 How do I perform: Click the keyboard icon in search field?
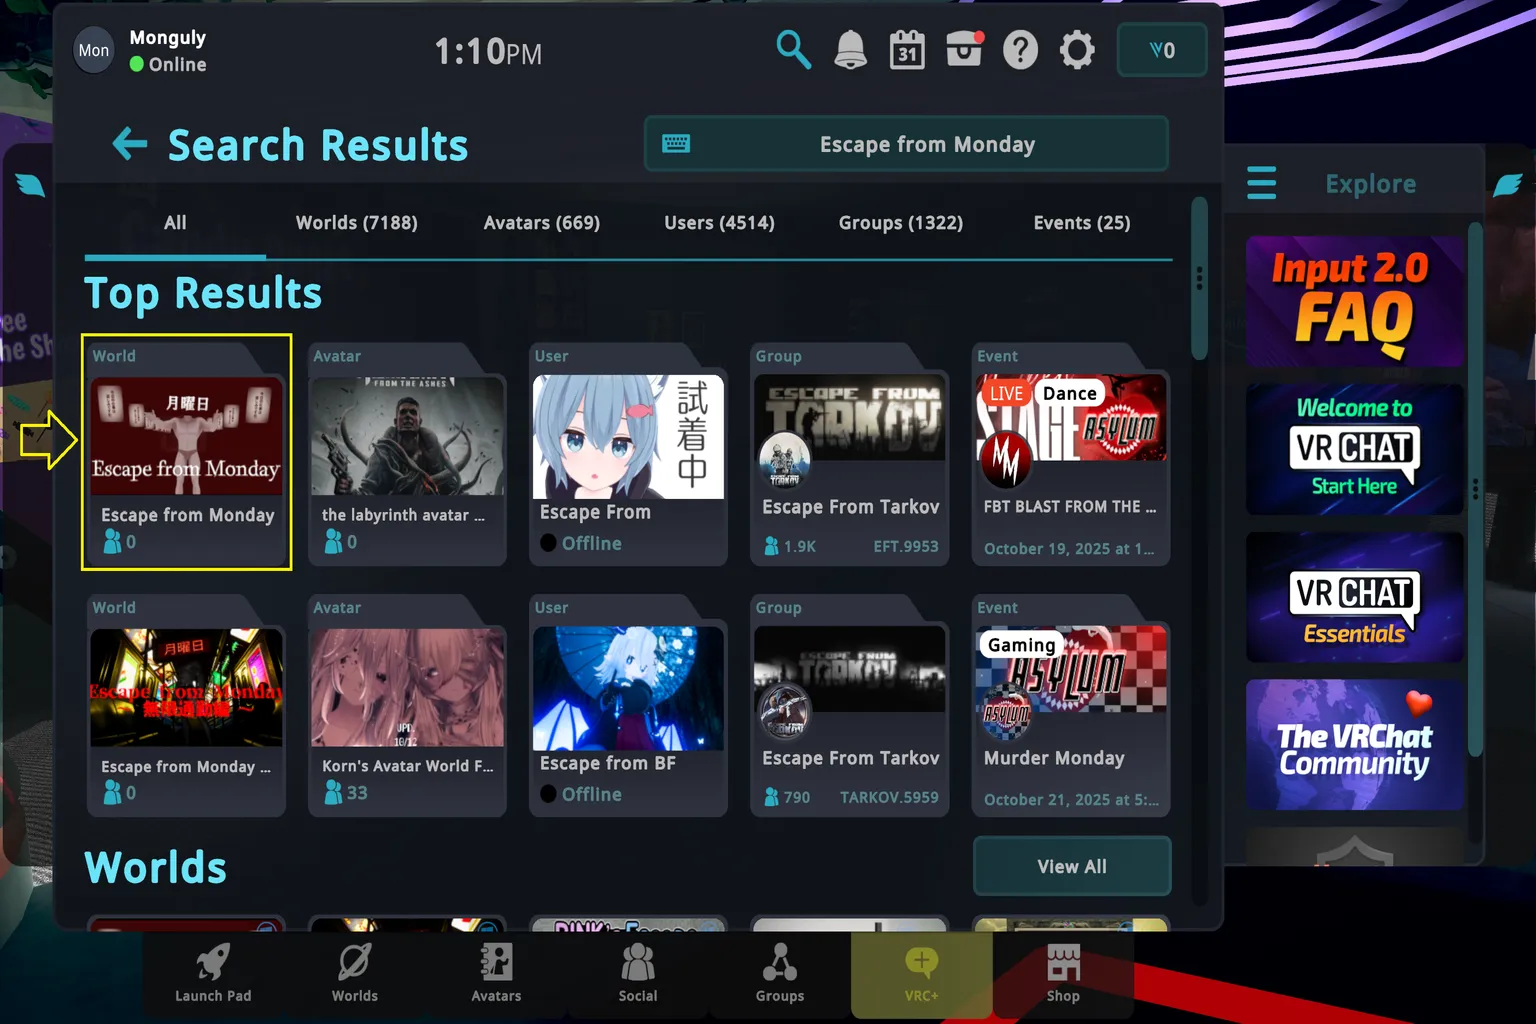(676, 143)
